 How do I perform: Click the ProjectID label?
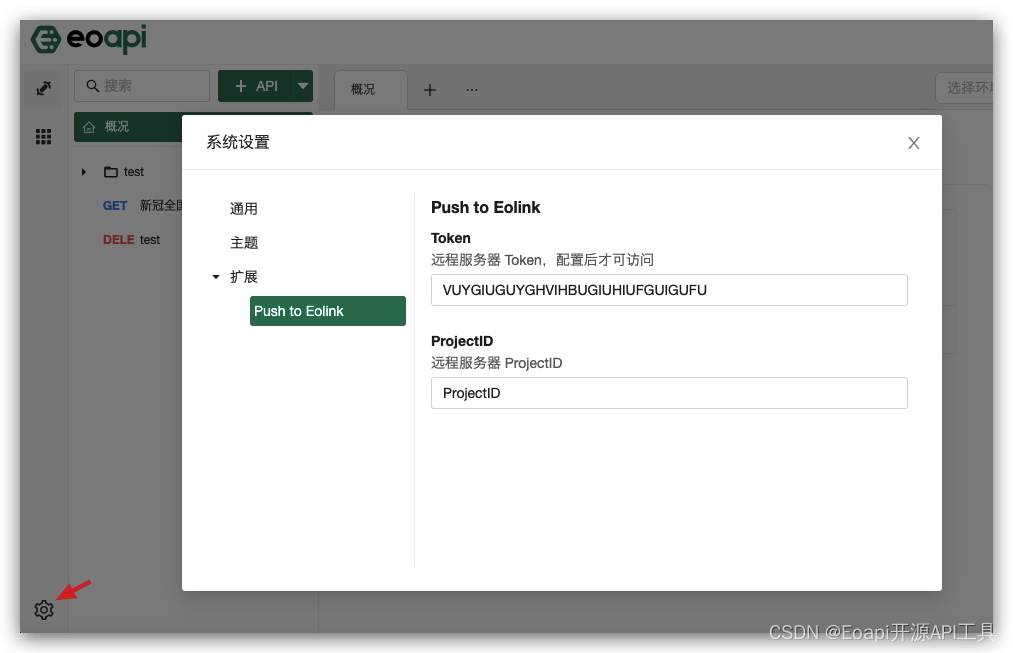(462, 341)
